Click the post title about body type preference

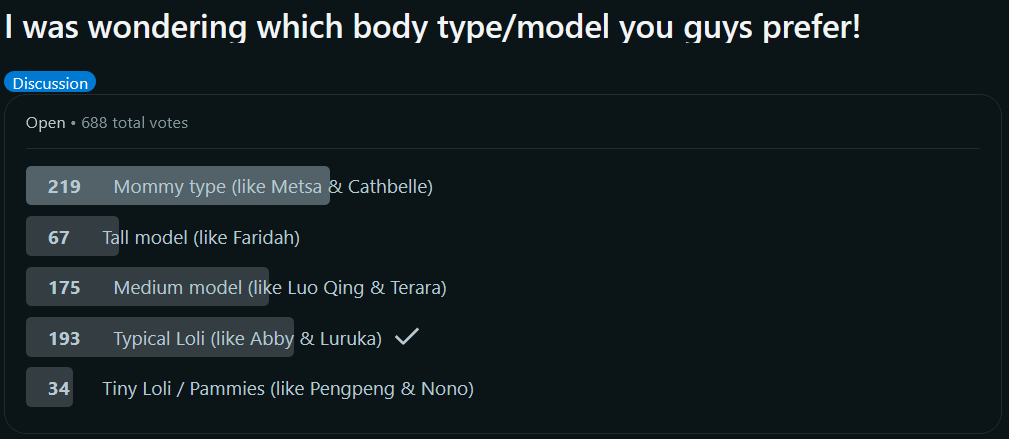432,27
